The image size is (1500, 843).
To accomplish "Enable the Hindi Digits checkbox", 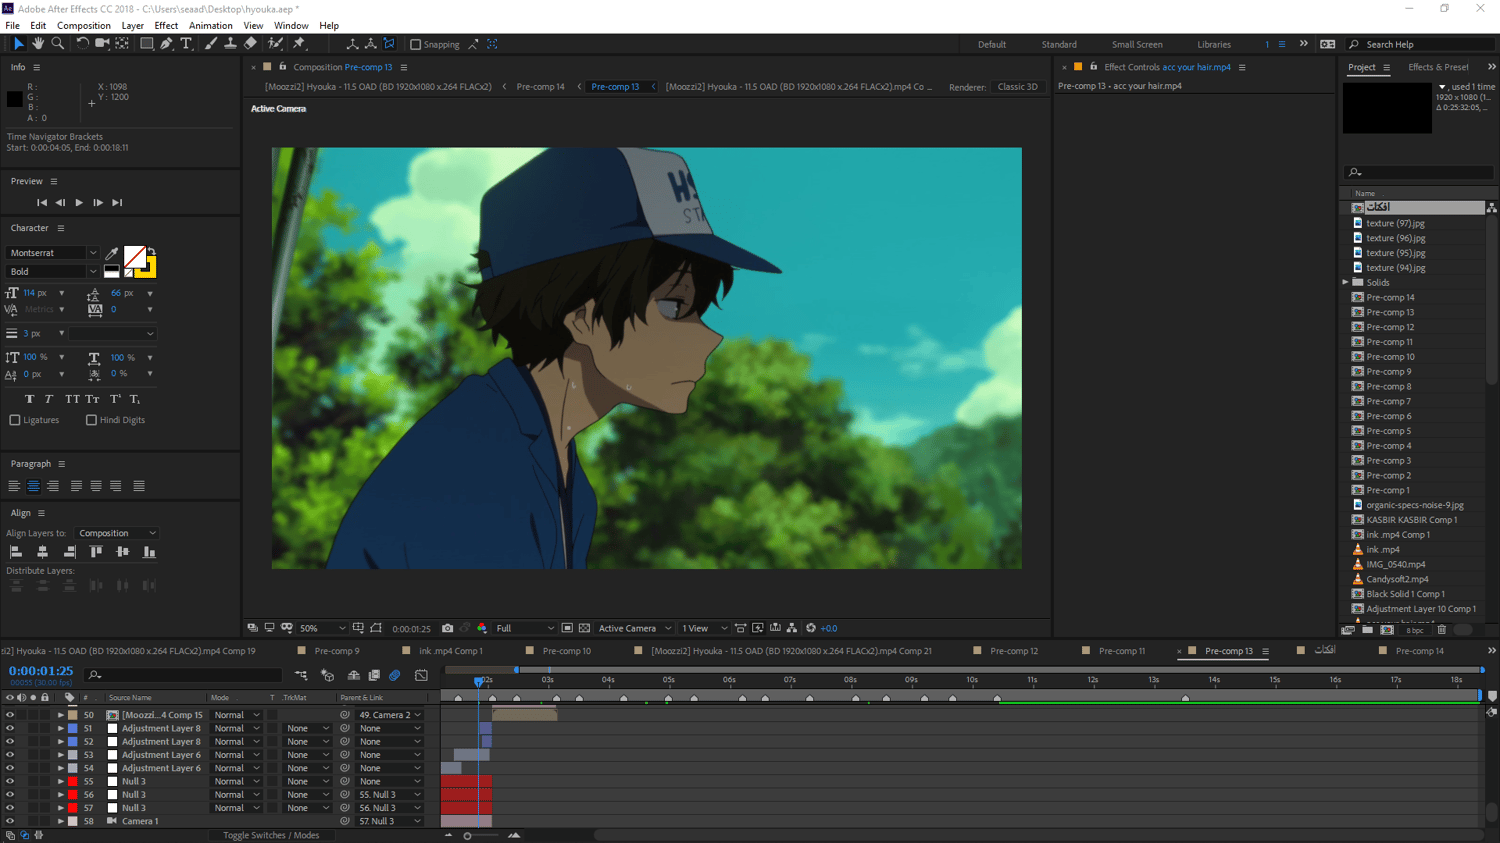I will [x=91, y=420].
